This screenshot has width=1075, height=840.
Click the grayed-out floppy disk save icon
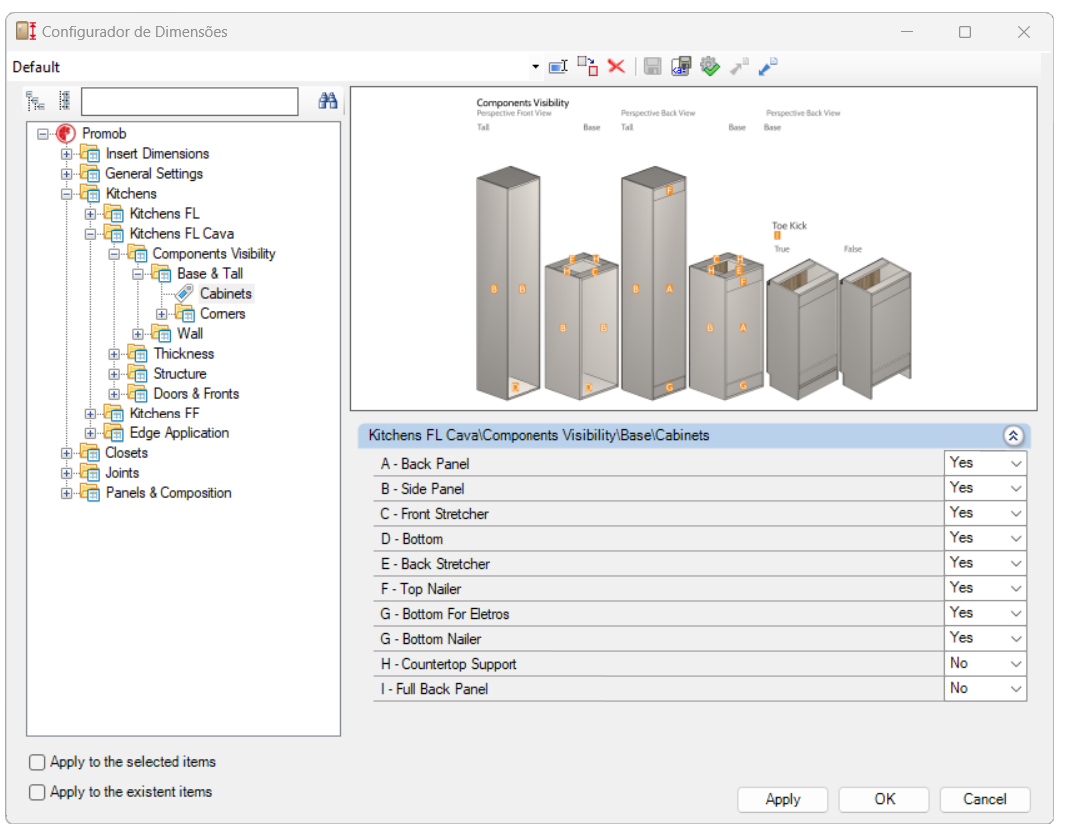tap(653, 67)
